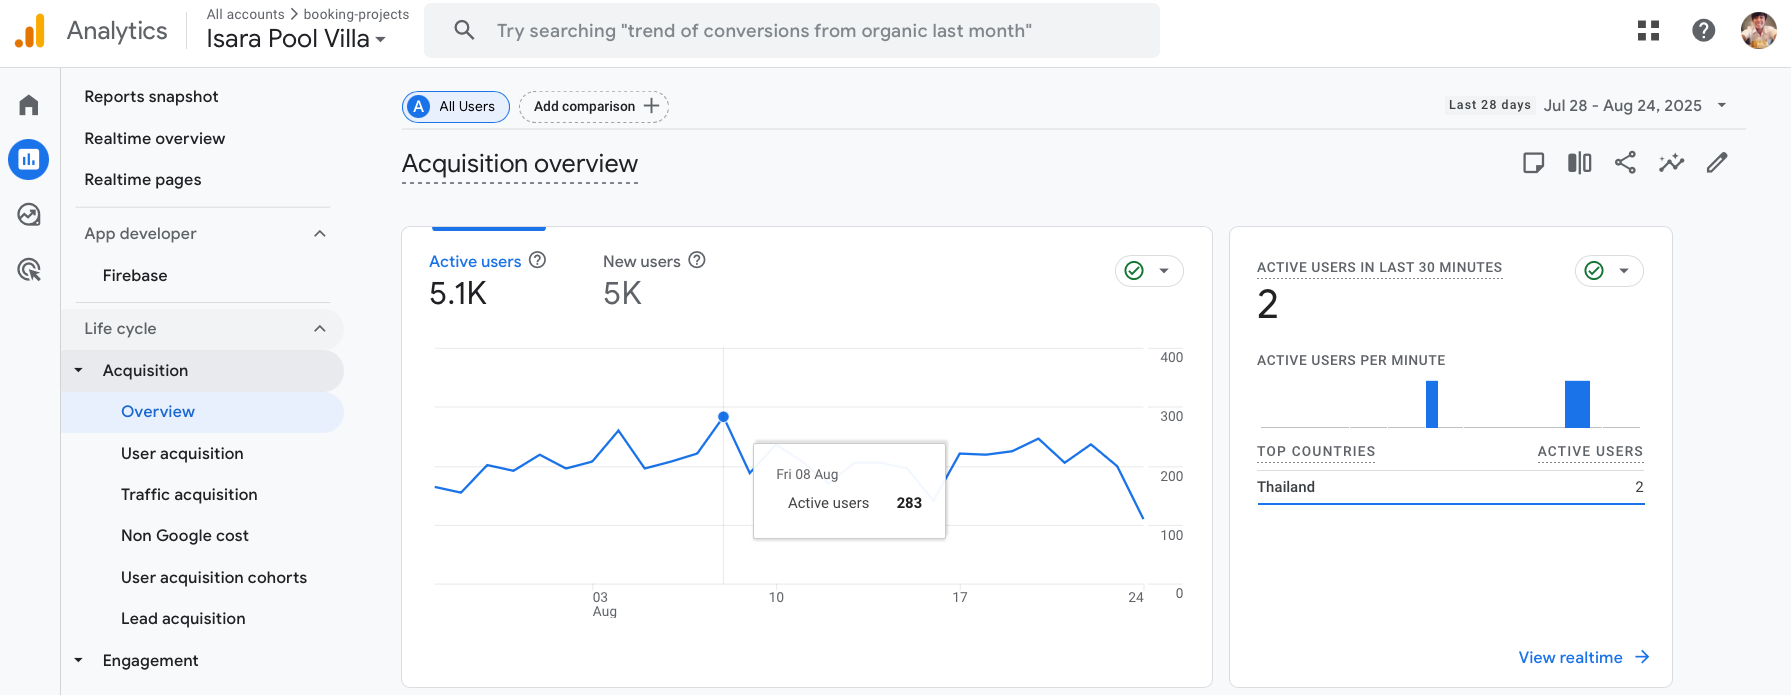Open the Insights sparkline icon
Viewport: 1791px width, 695px height.
click(x=1671, y=163)
